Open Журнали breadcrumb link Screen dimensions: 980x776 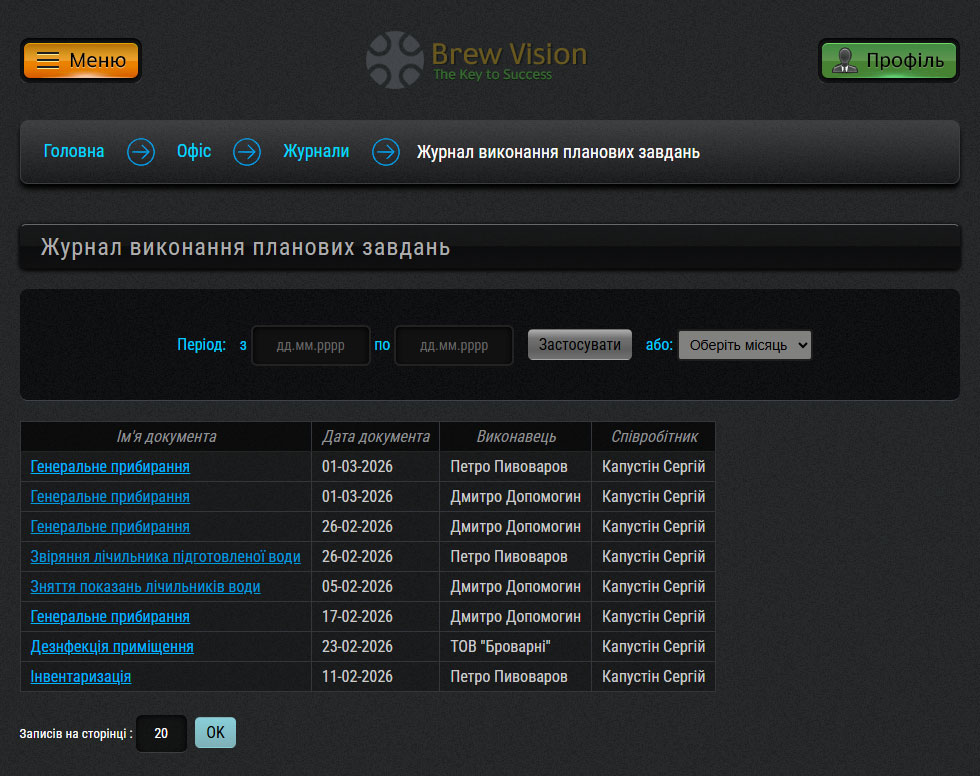point(316,152)
